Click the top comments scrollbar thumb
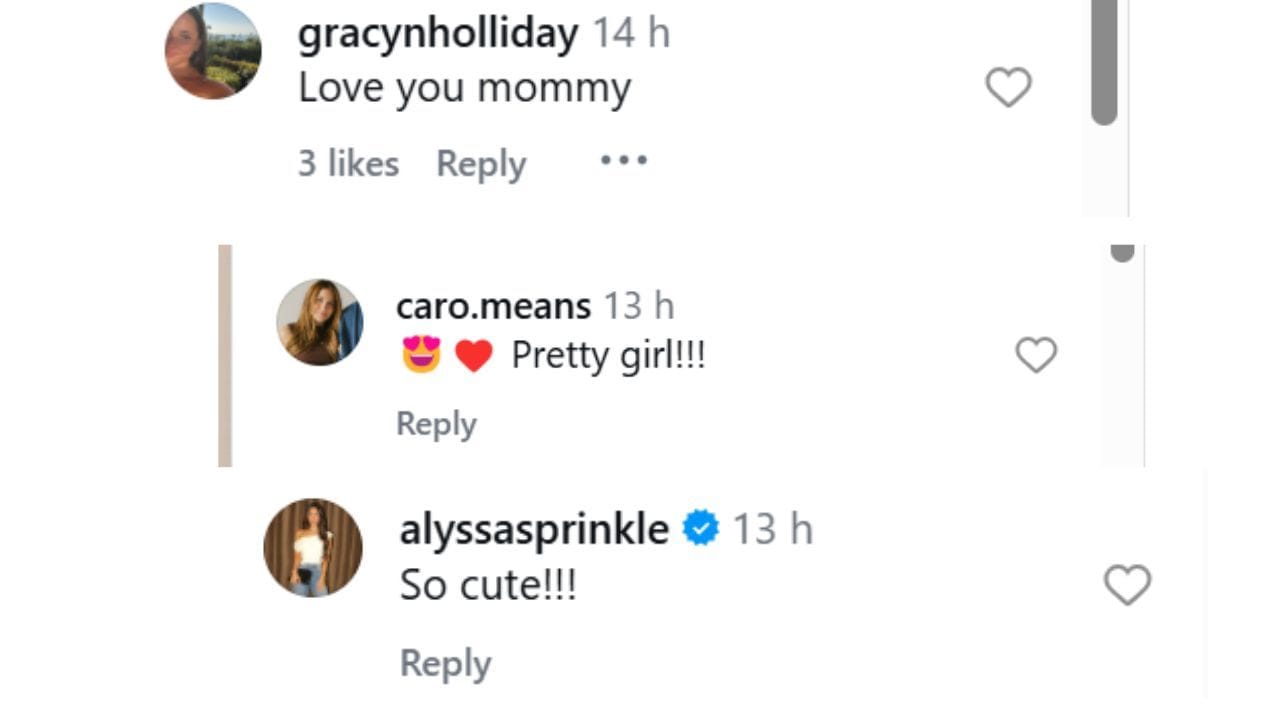This screenshot has width=1280, height=720. click(1104, 60)
